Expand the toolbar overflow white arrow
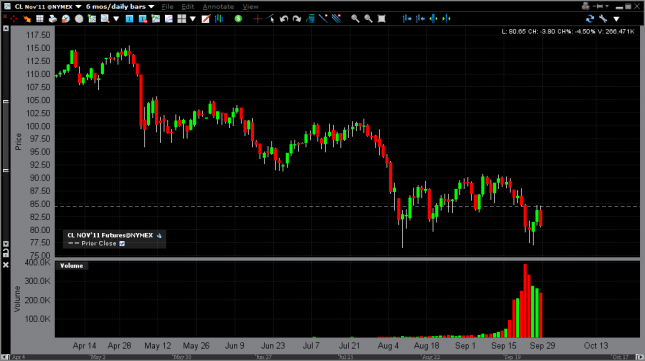The image size is (645, 361). pos(616,19)
